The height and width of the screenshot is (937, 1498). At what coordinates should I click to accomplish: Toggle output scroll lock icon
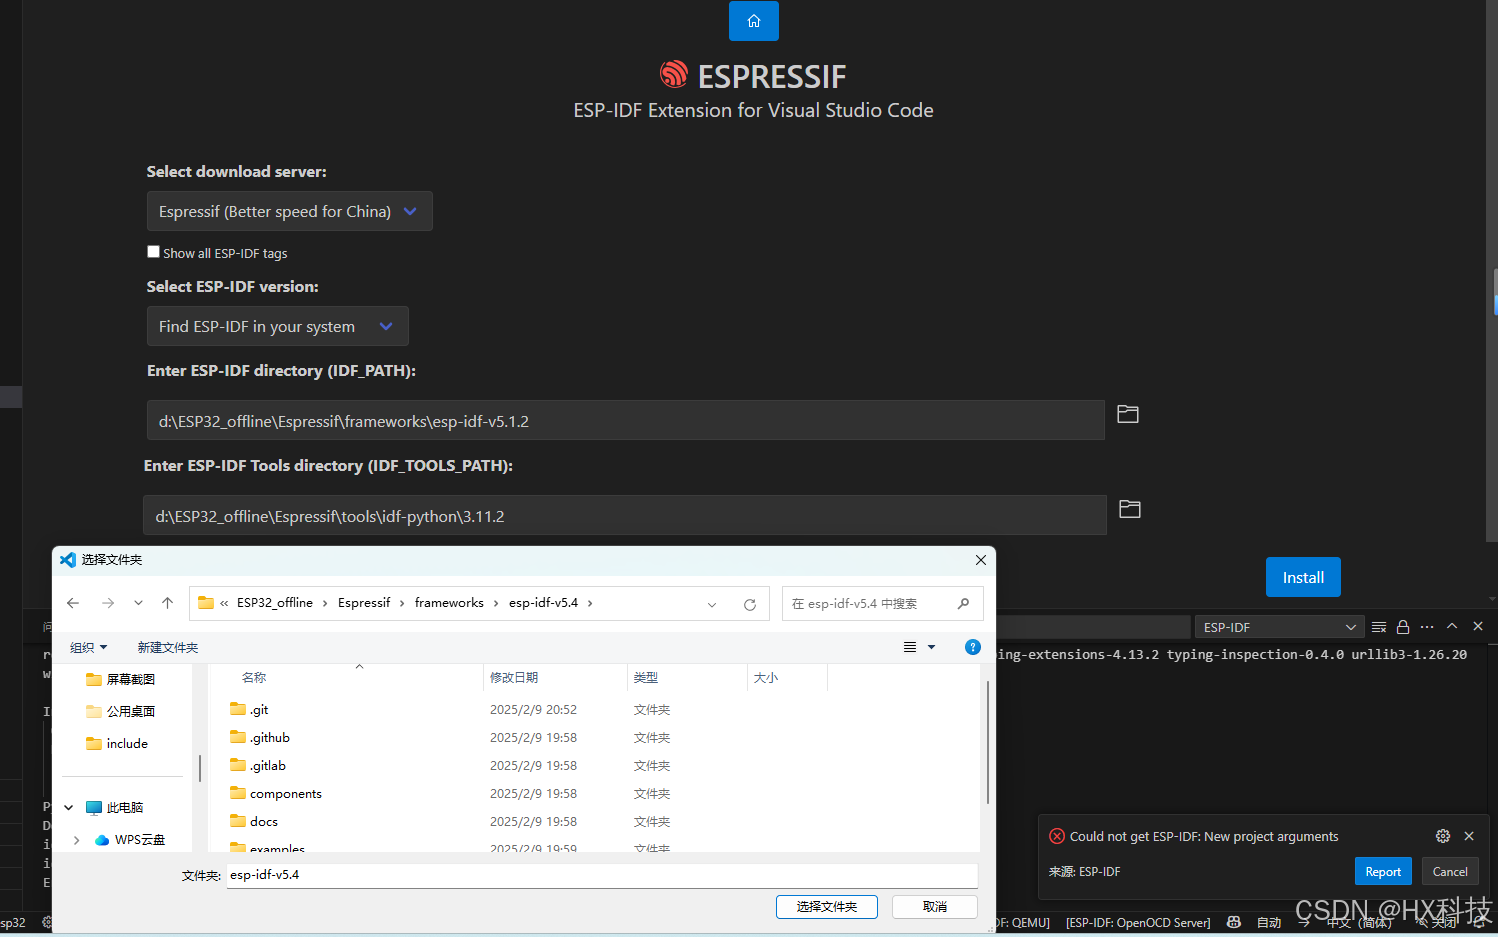[x=1403, y=627]
